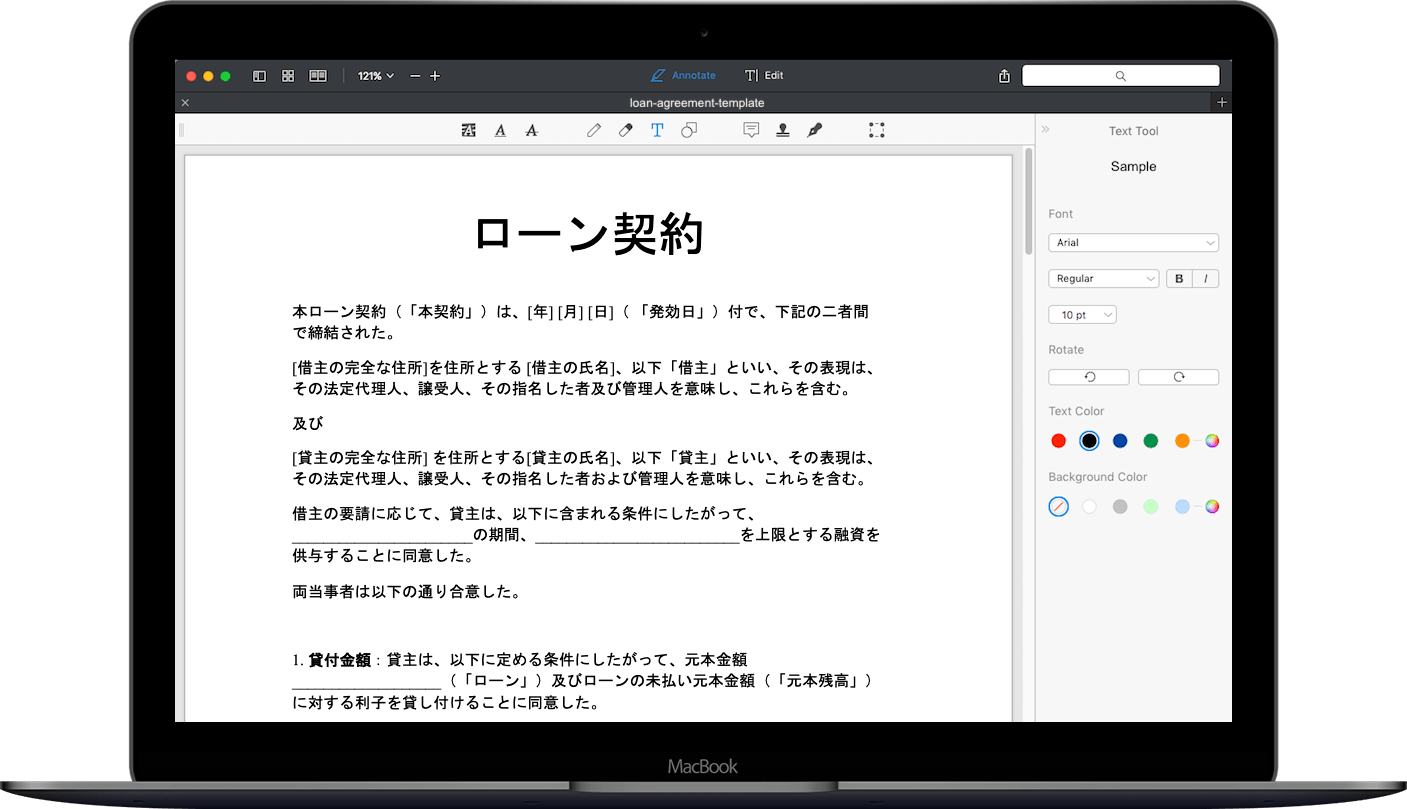Viewport: 1407px width, 809px height.
Task: Select no background color
Action: pyautogui.click(x=1058, y=507)
